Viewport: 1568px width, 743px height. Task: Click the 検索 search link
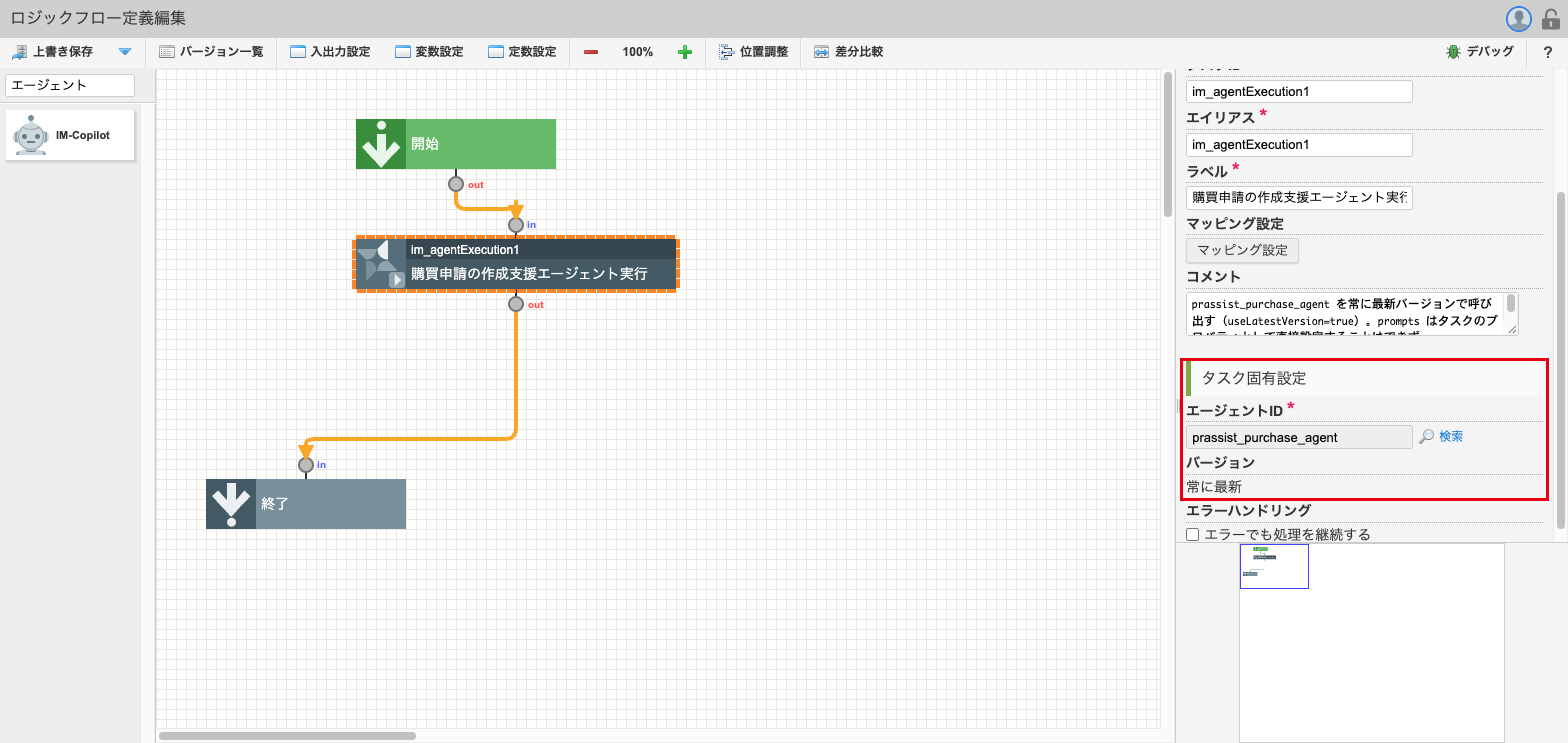[x=1451, y=437]
